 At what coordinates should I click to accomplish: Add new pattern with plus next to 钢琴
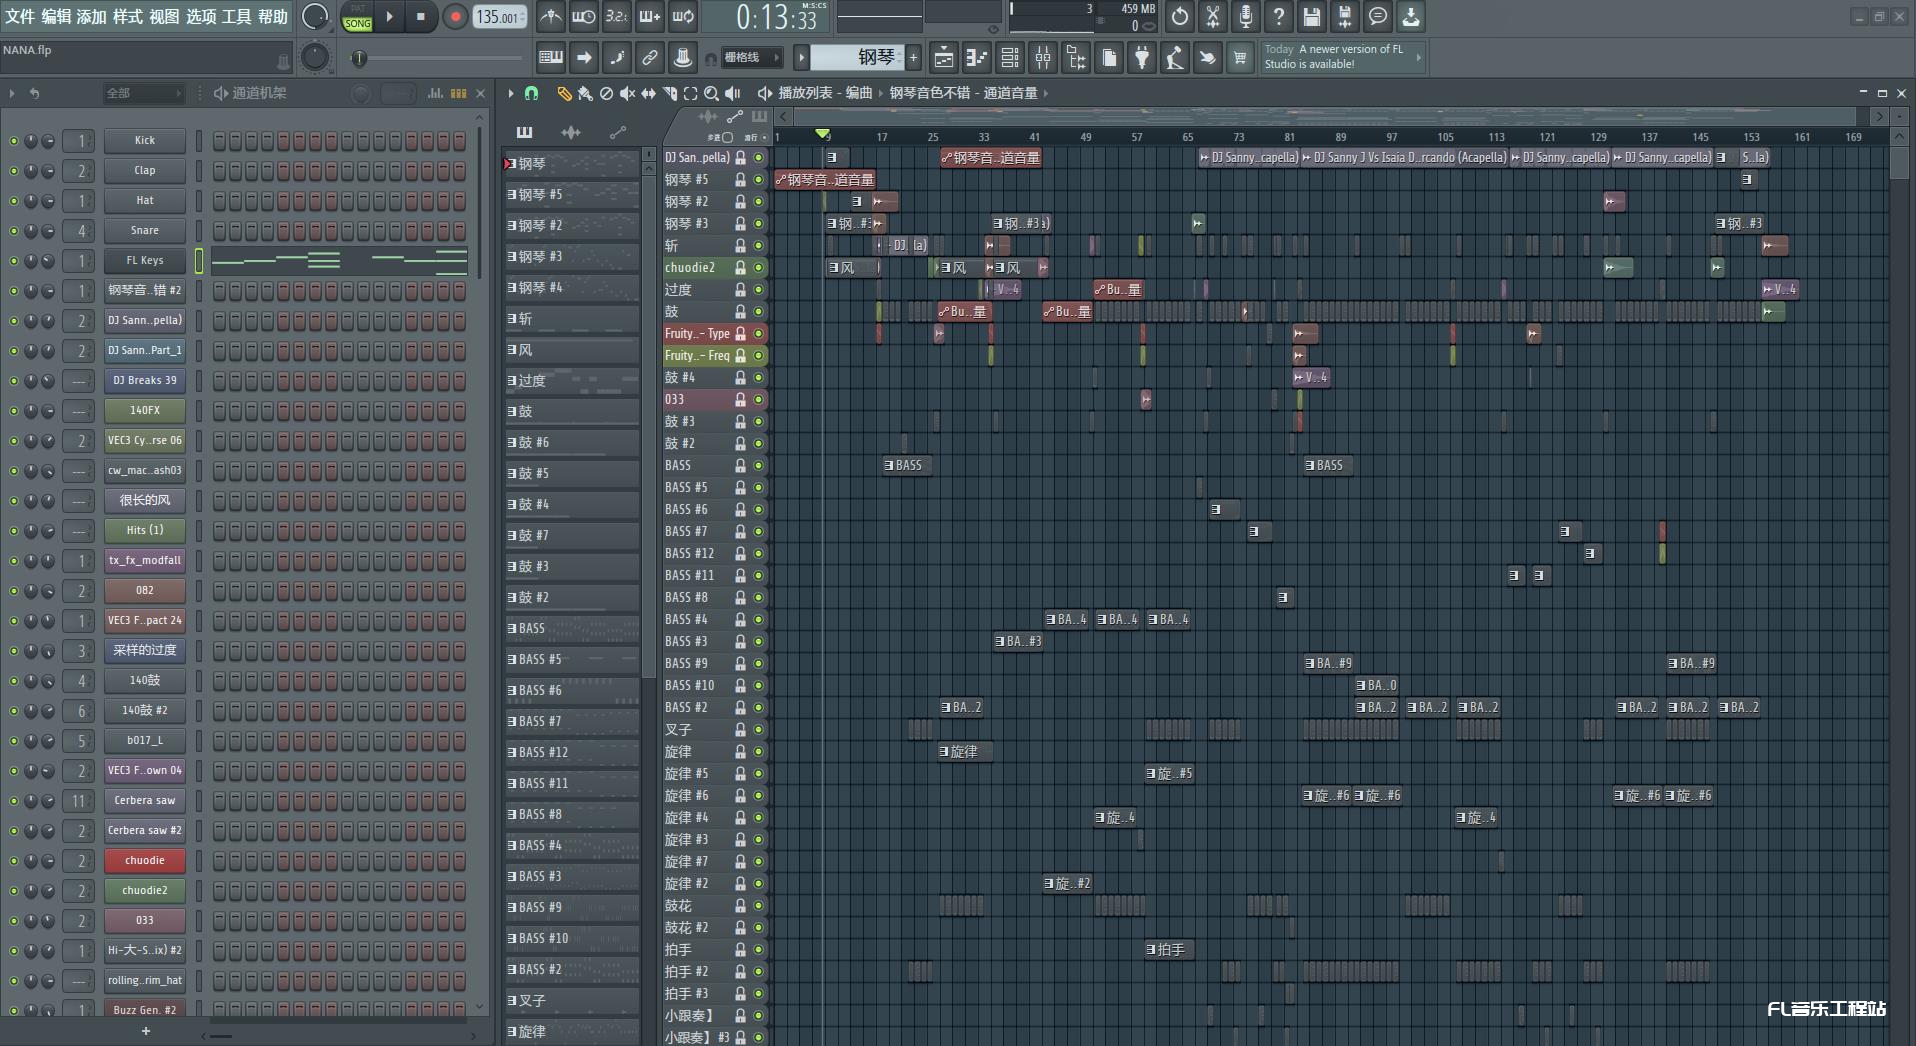[x=913, y=58]
